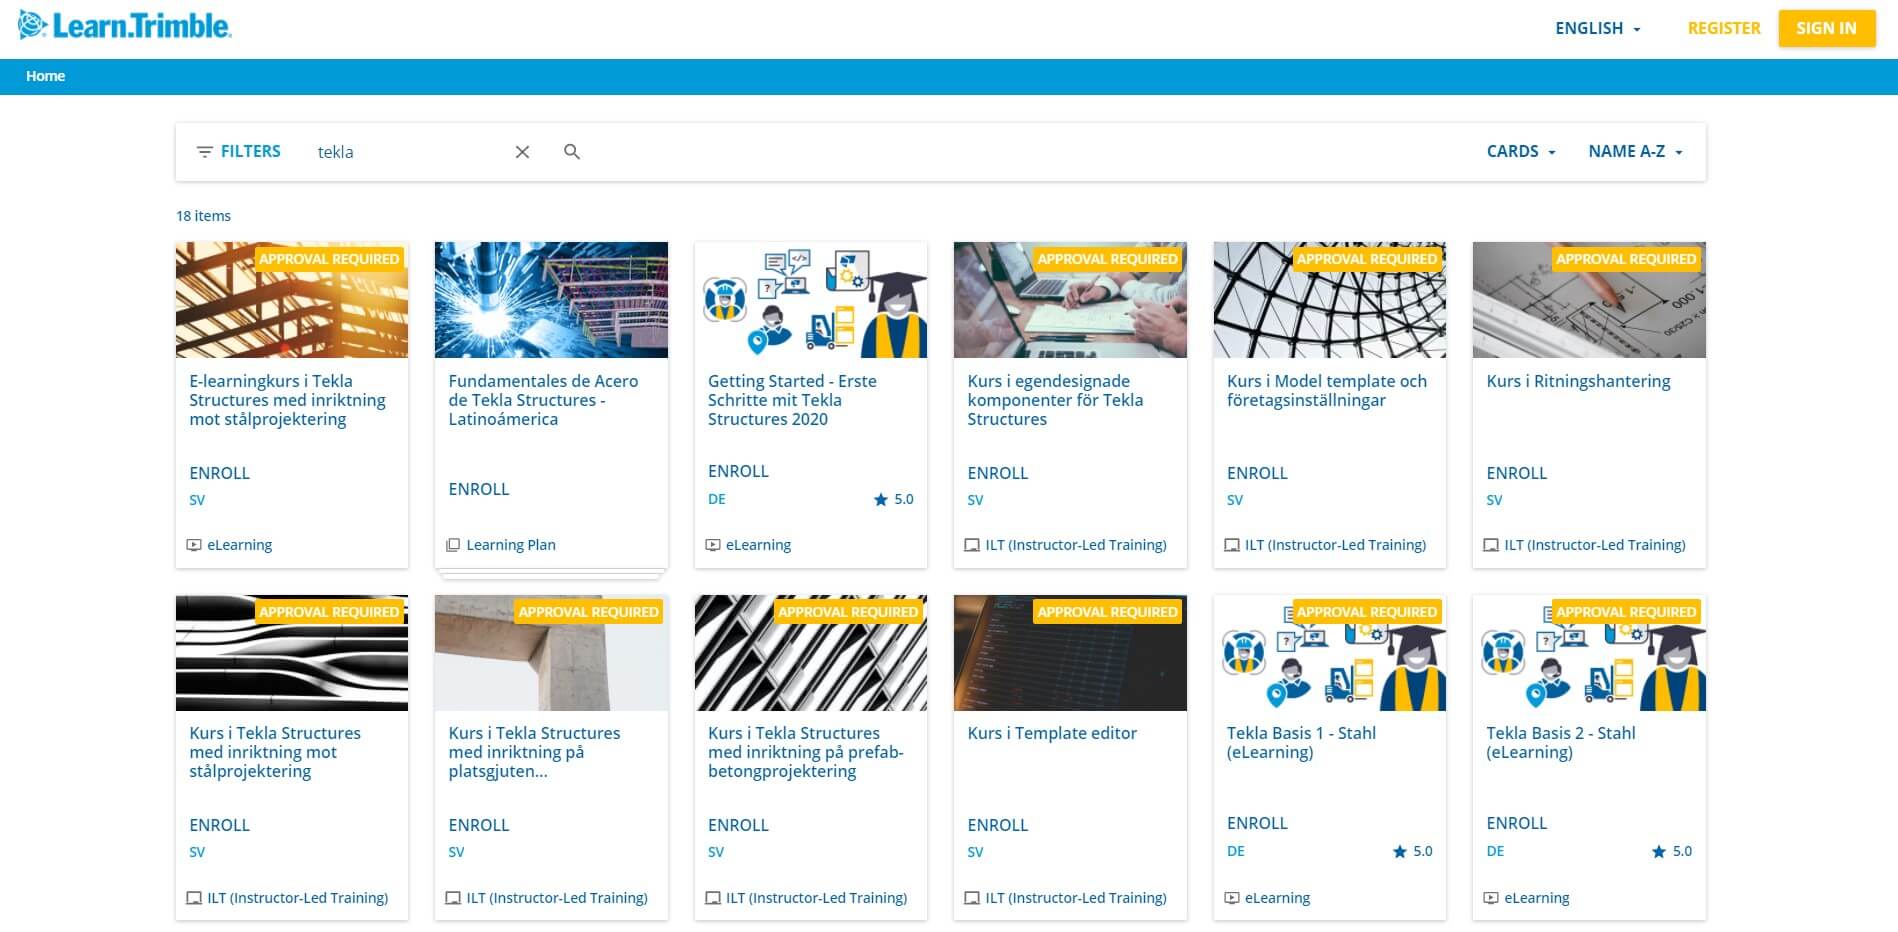Open thumbnail of Kurs i Ritningshantering
The image size is (1898, 932).
coord(1589,300)
